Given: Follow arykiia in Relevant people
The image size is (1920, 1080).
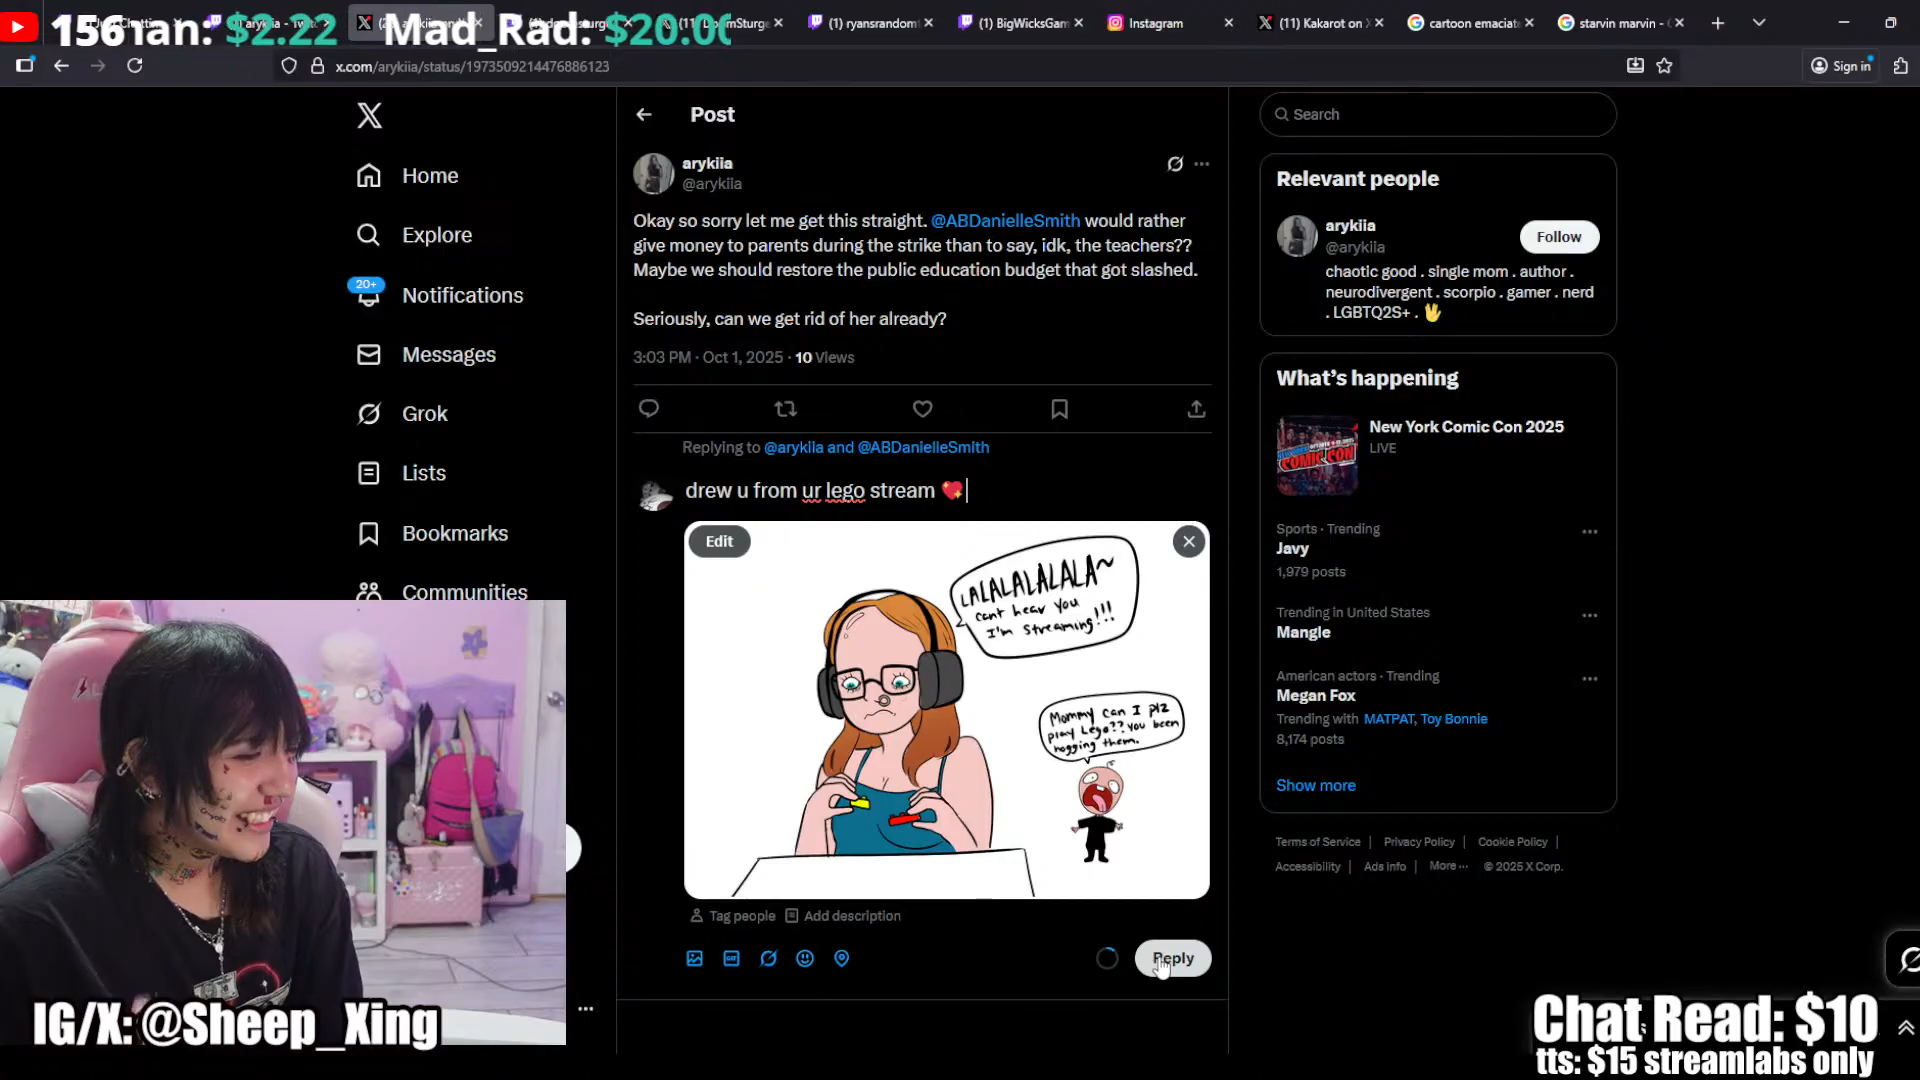Looking at the screenshot, I should pyautogui.click(x=1558, y=237).
